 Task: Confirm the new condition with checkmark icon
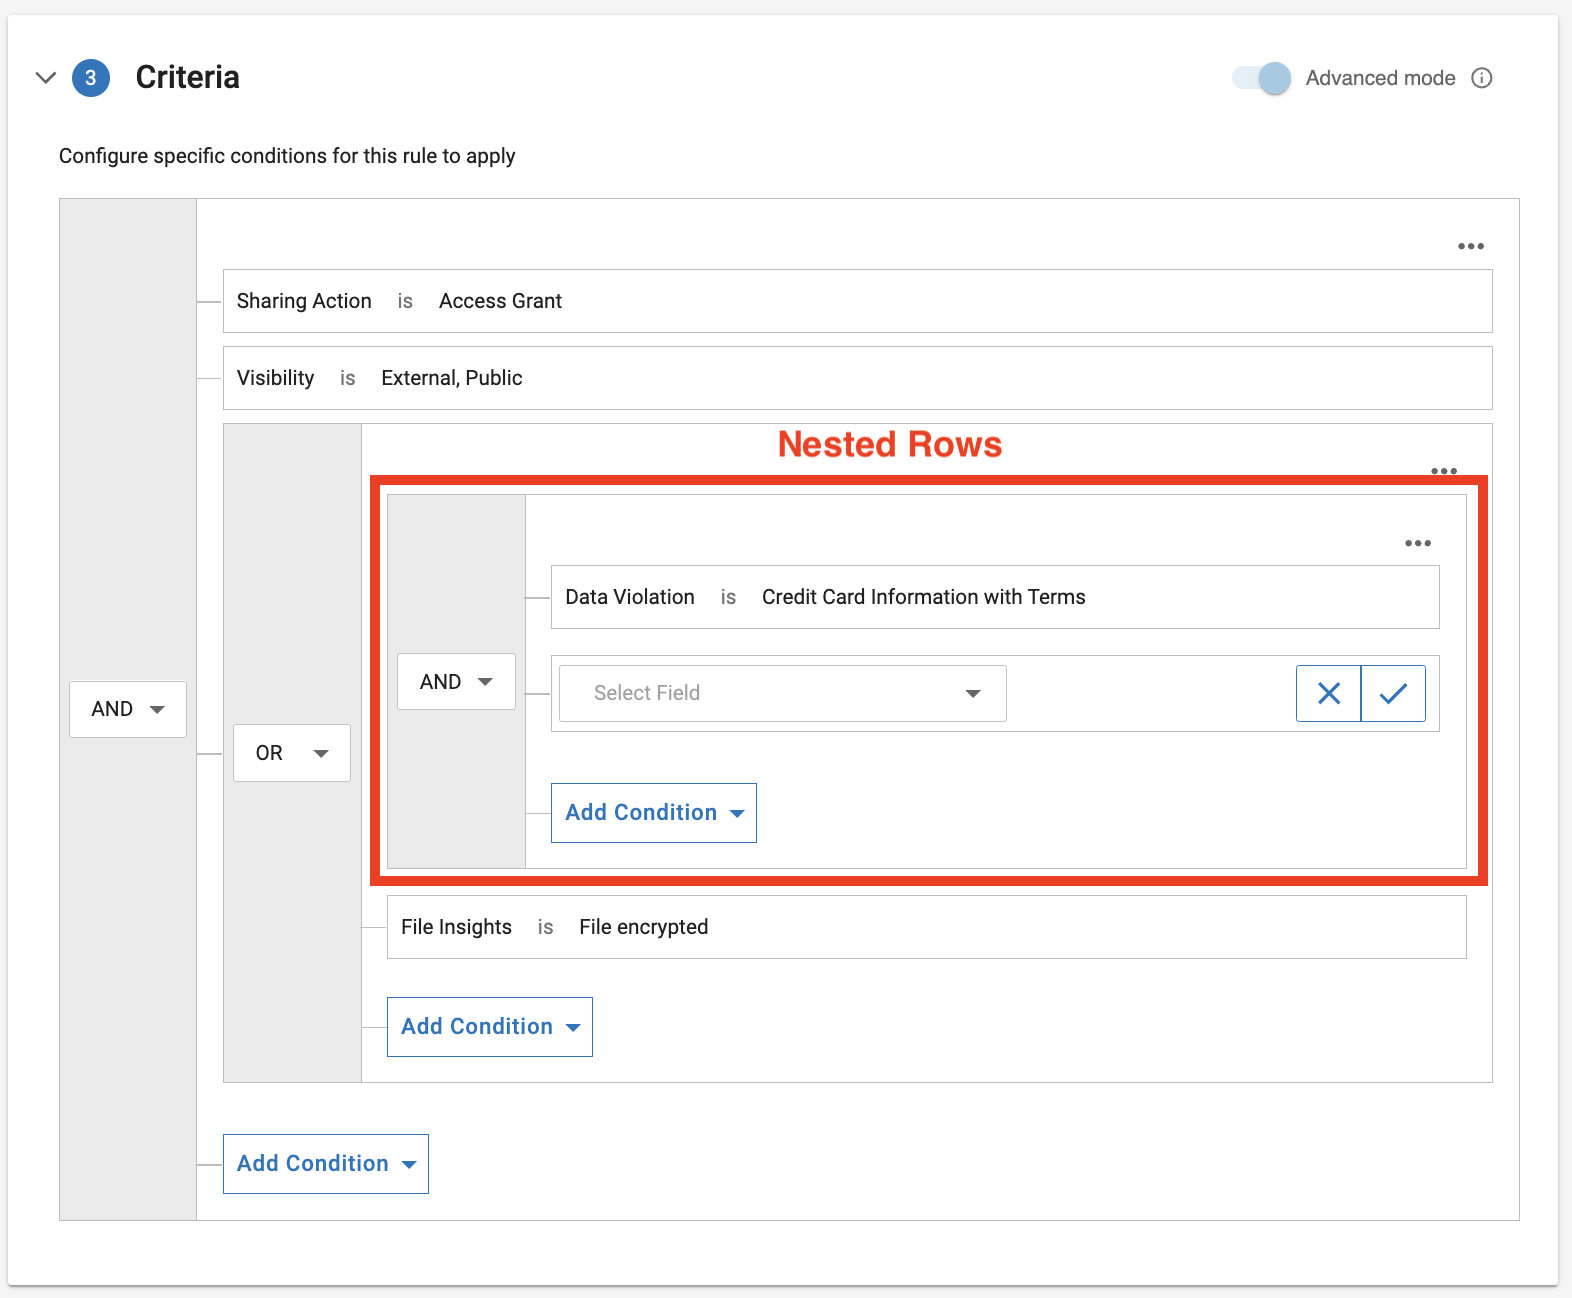click(1393, 693)
